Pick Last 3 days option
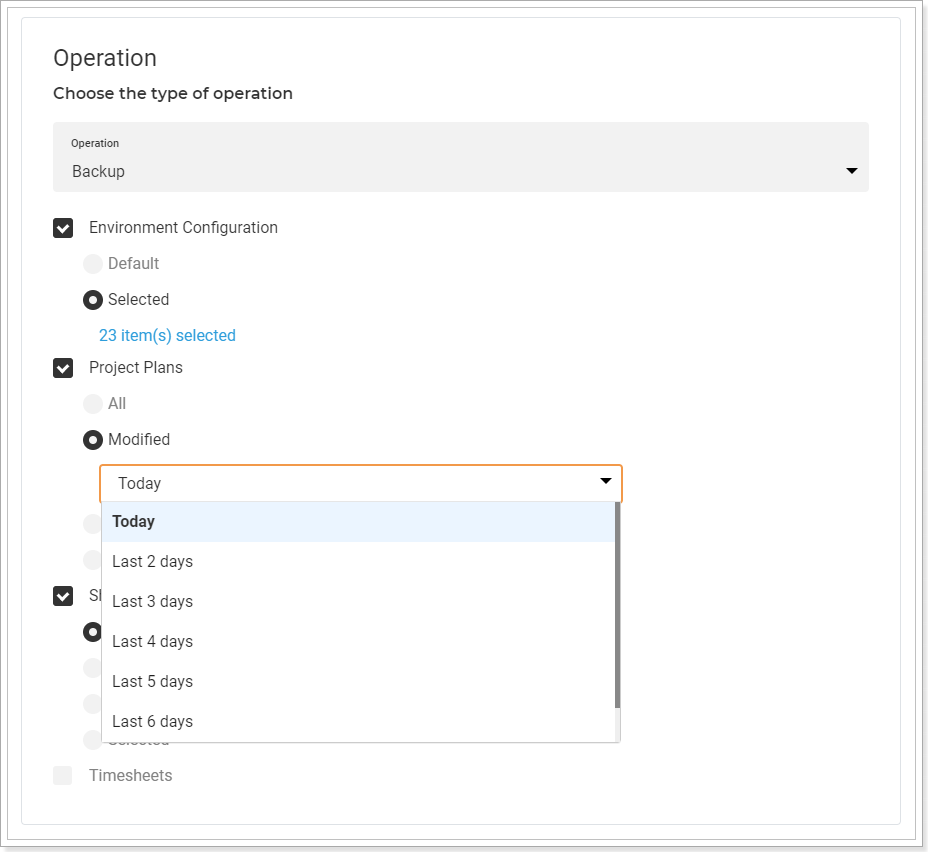928x852 pixels. (x=358, y=602)
